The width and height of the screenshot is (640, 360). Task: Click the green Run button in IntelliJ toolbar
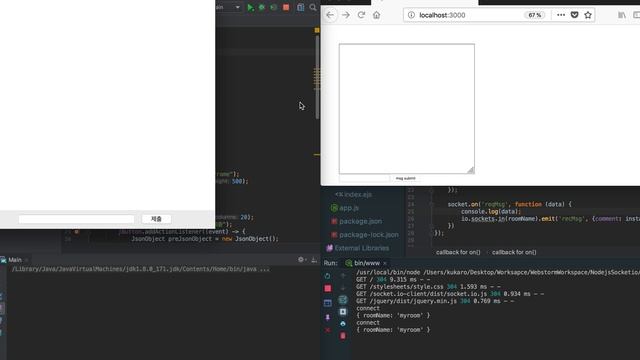(250, 7)
